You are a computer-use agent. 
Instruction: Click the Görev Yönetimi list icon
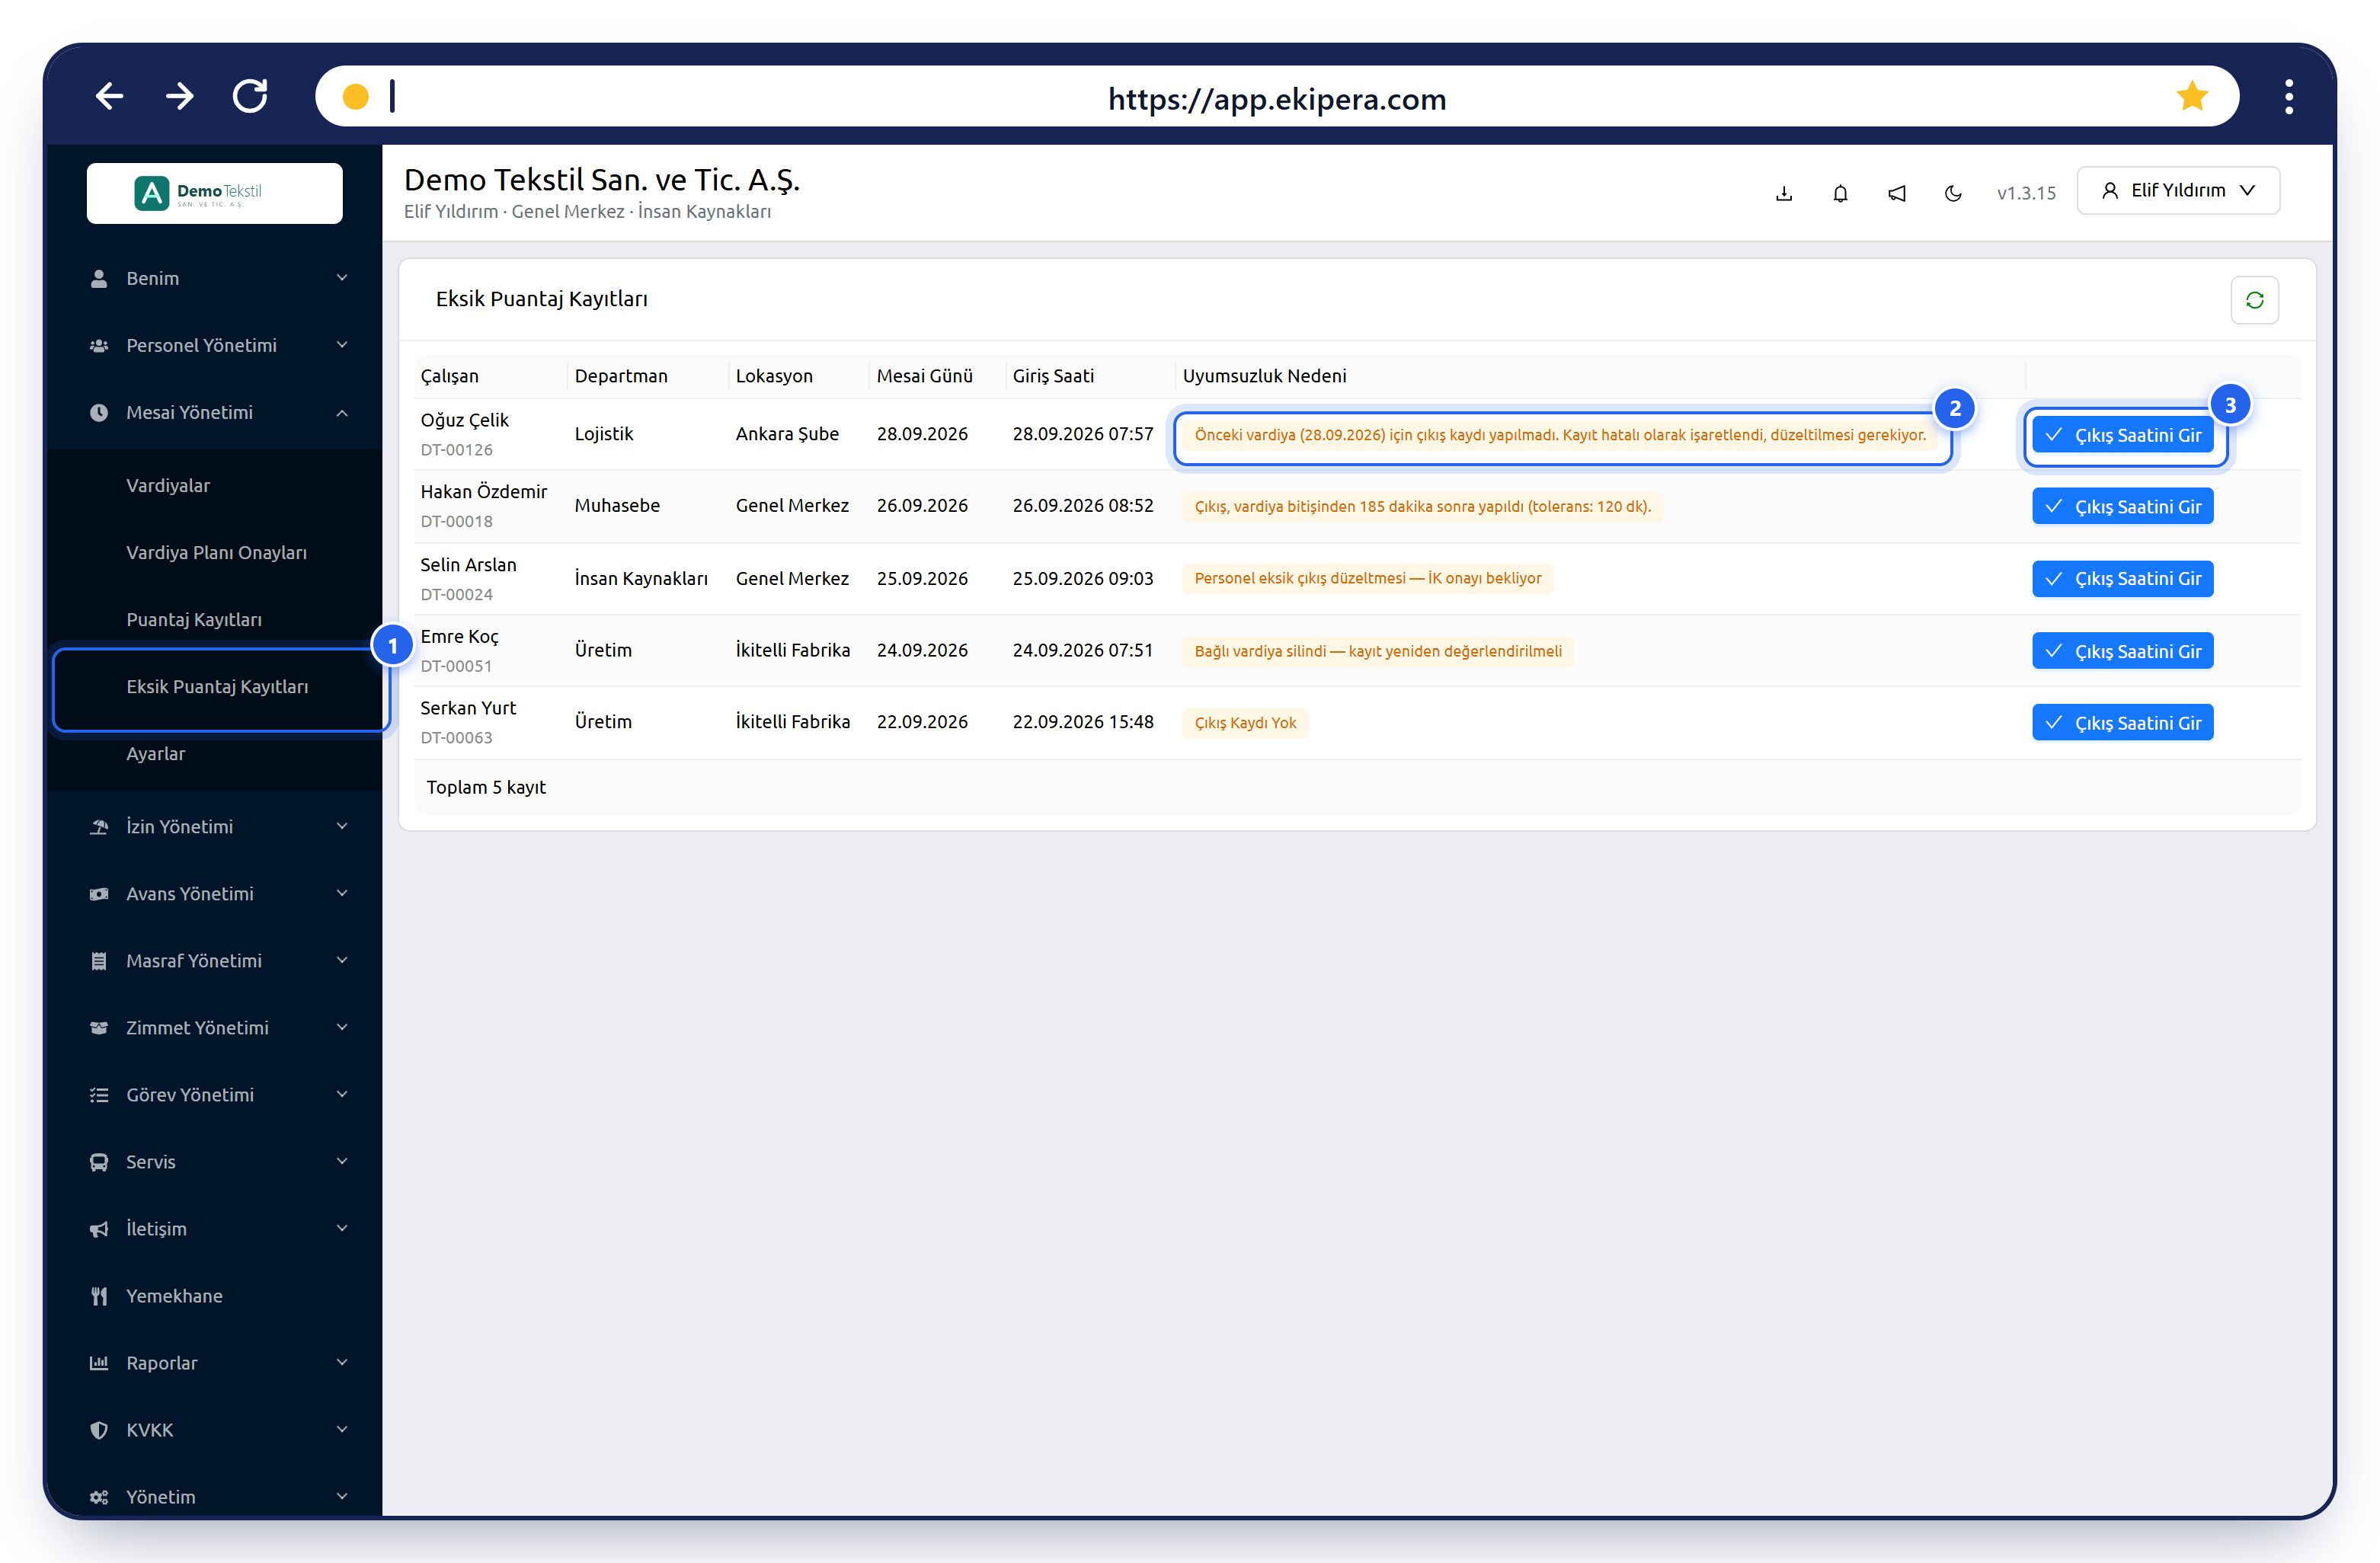point(99,1094)
